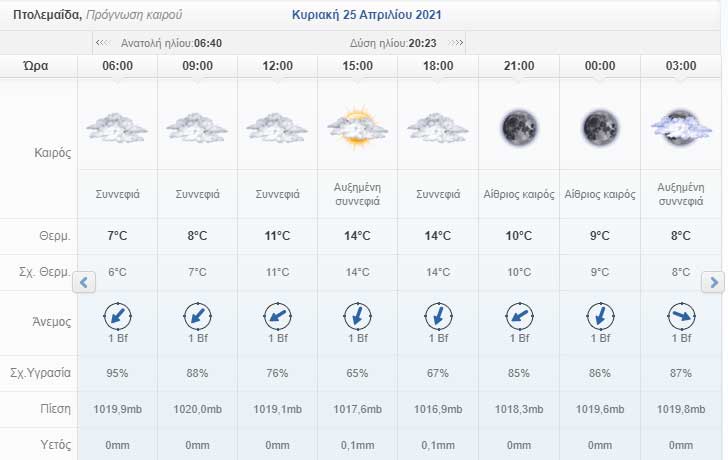Click the sun-and-clouds icon at 15:00
The width and height of the screenshot is (728, 460).
(x=357, y=128)
